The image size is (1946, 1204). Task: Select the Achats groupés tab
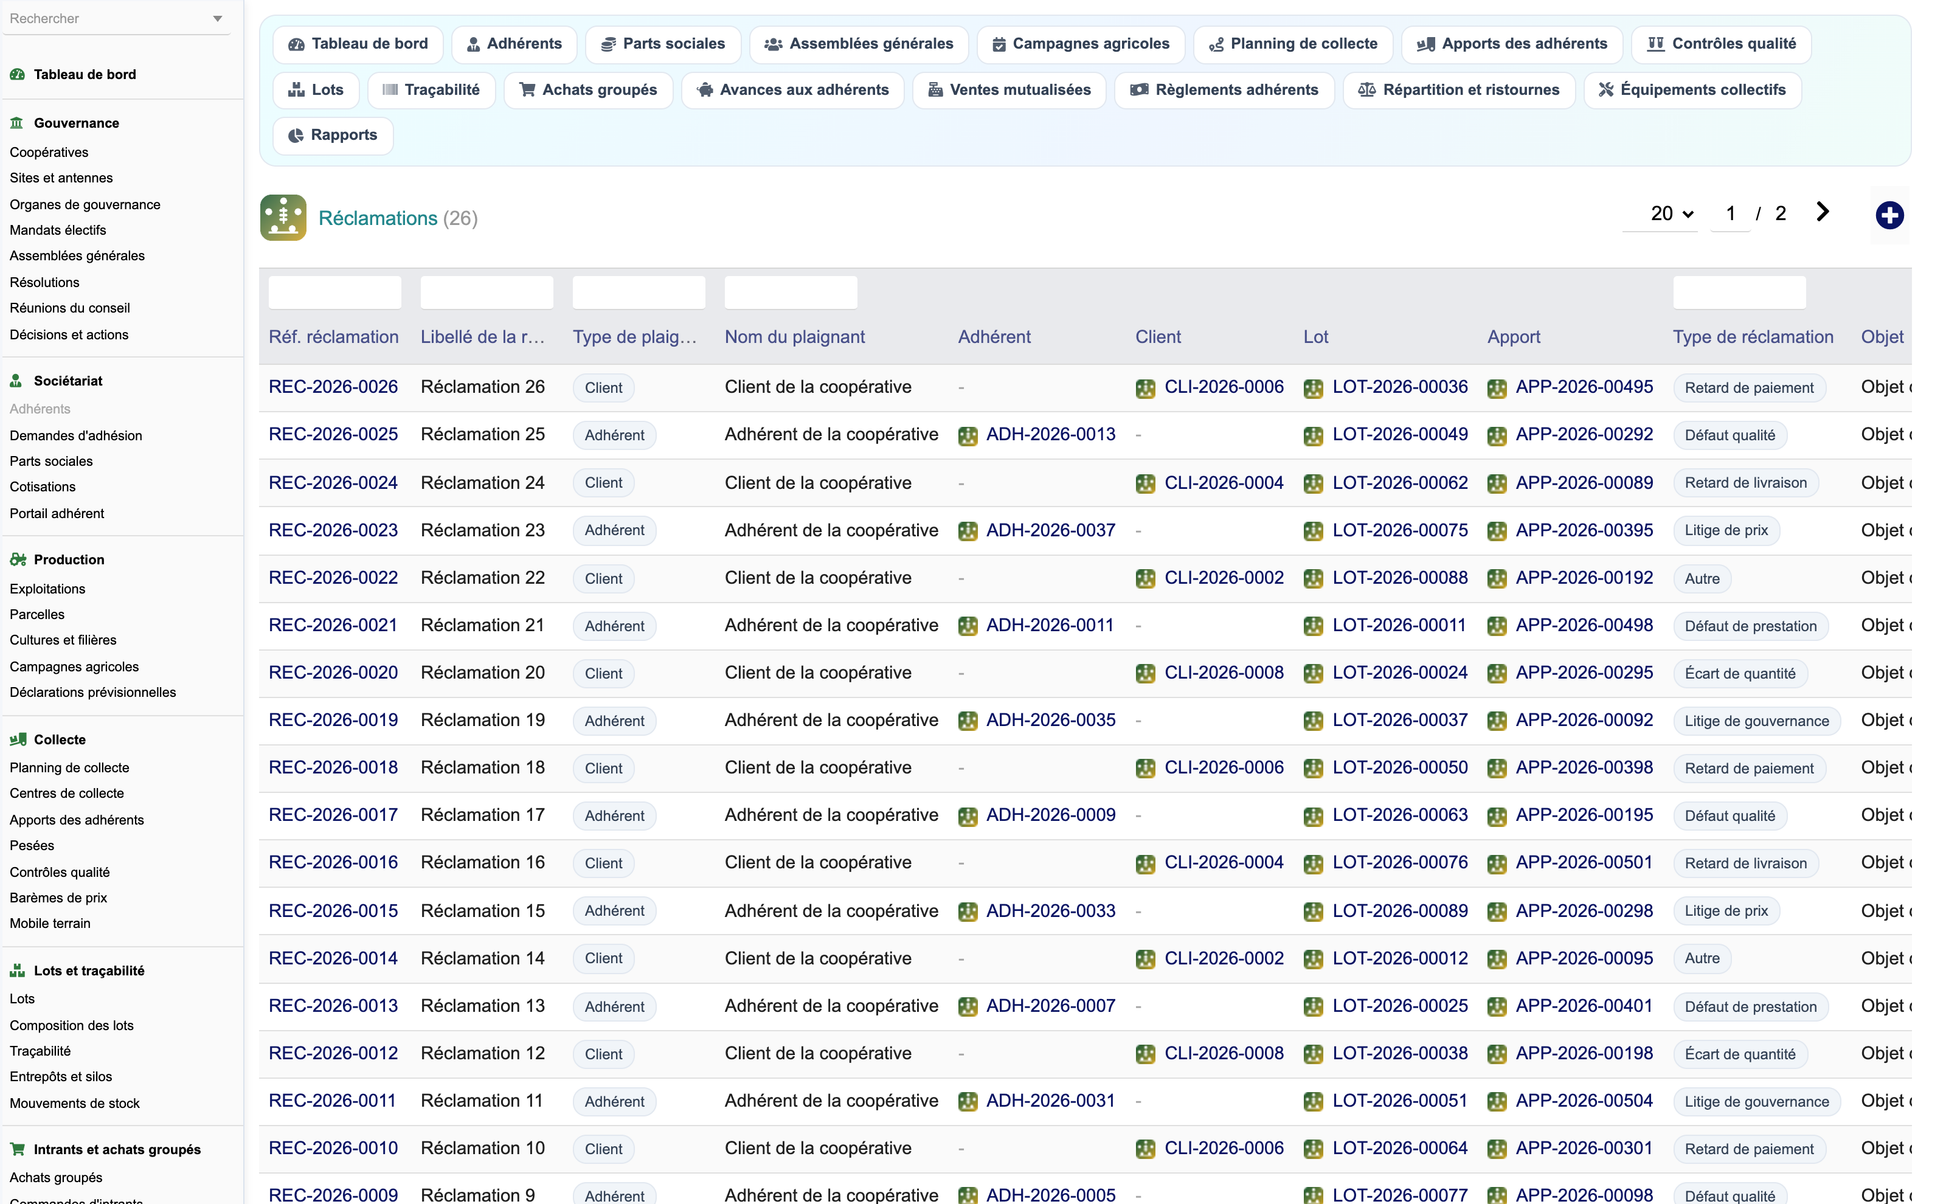[x=588, y=90]
